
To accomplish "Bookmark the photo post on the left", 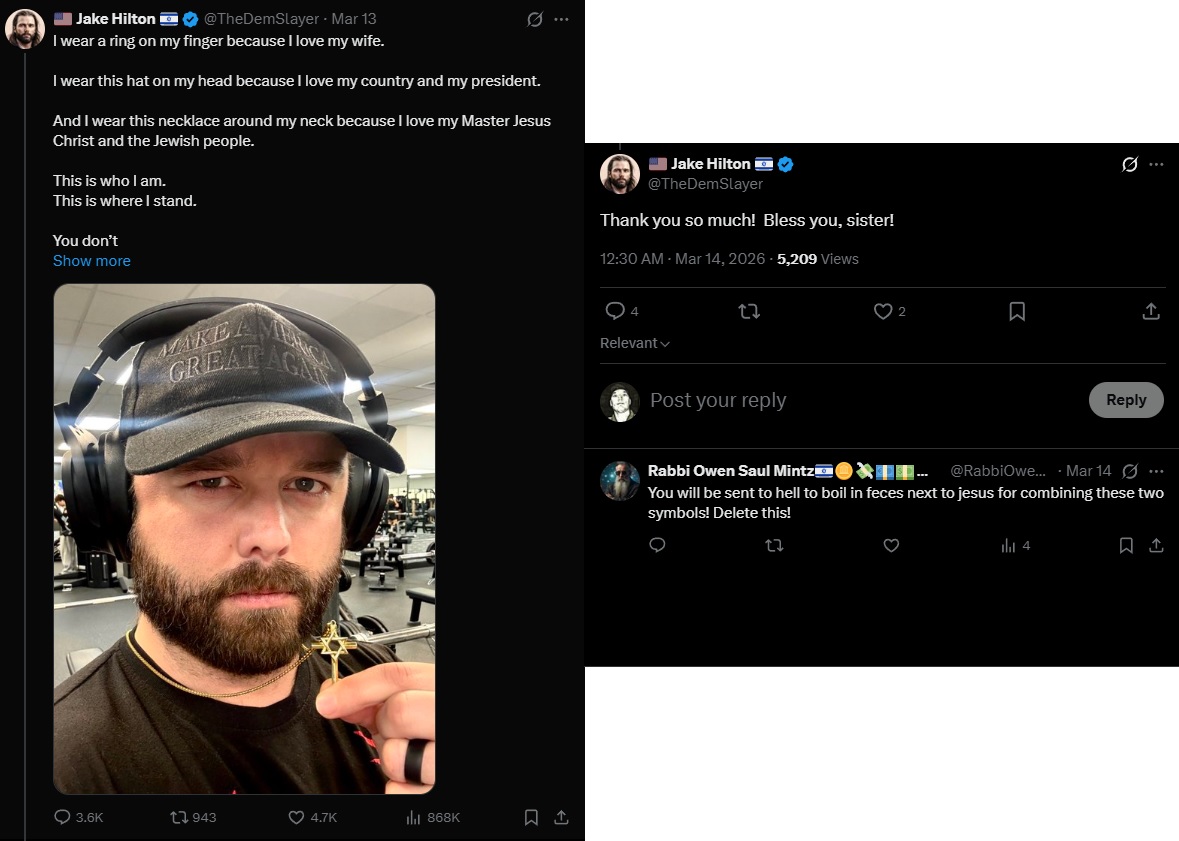I will 532,817.
